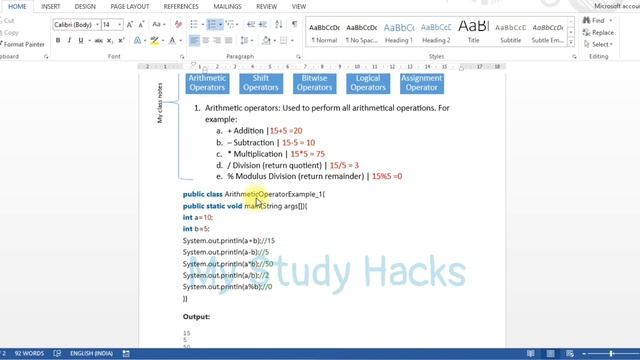Apply justify alignment

229,40
